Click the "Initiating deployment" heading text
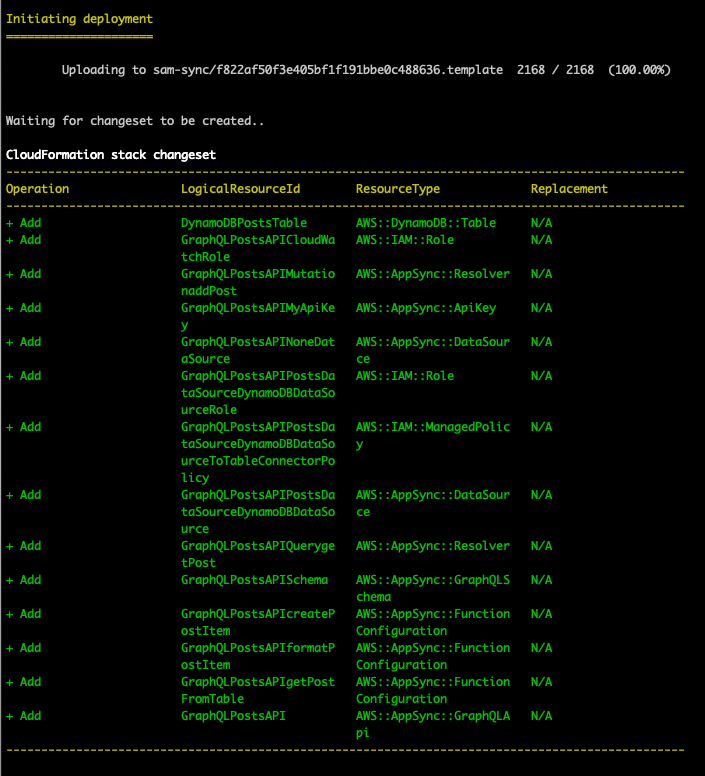The height and width of the screenshot is (776, 705). [80, 19]
